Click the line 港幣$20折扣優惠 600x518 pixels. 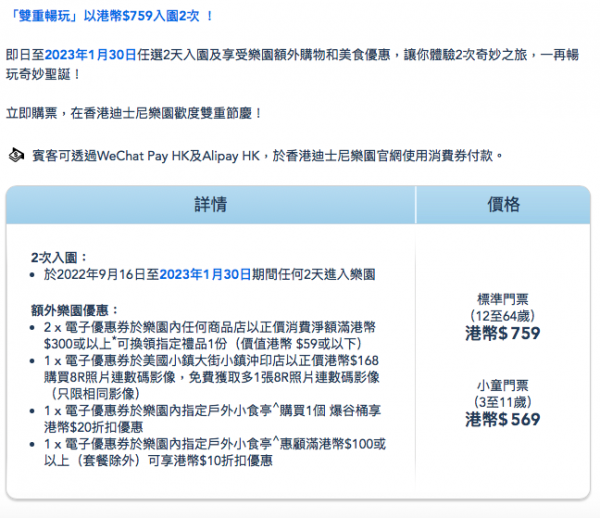pos(93,427)
